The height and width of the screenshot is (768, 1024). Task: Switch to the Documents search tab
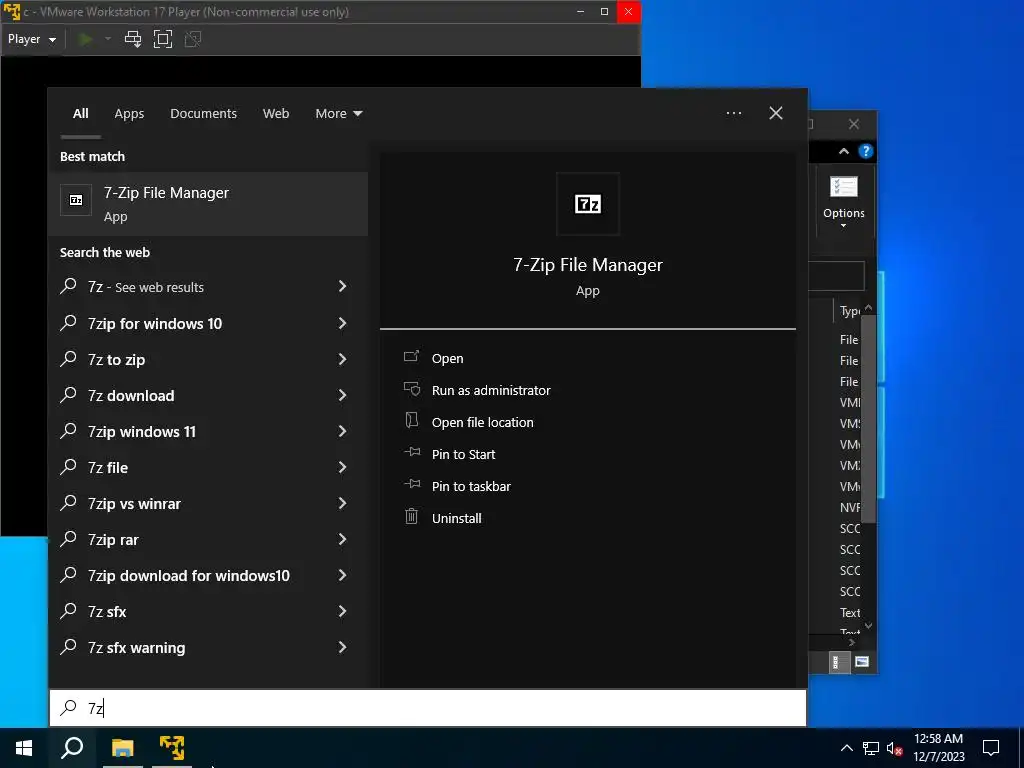pyautogui.click(x=203, y=114)
